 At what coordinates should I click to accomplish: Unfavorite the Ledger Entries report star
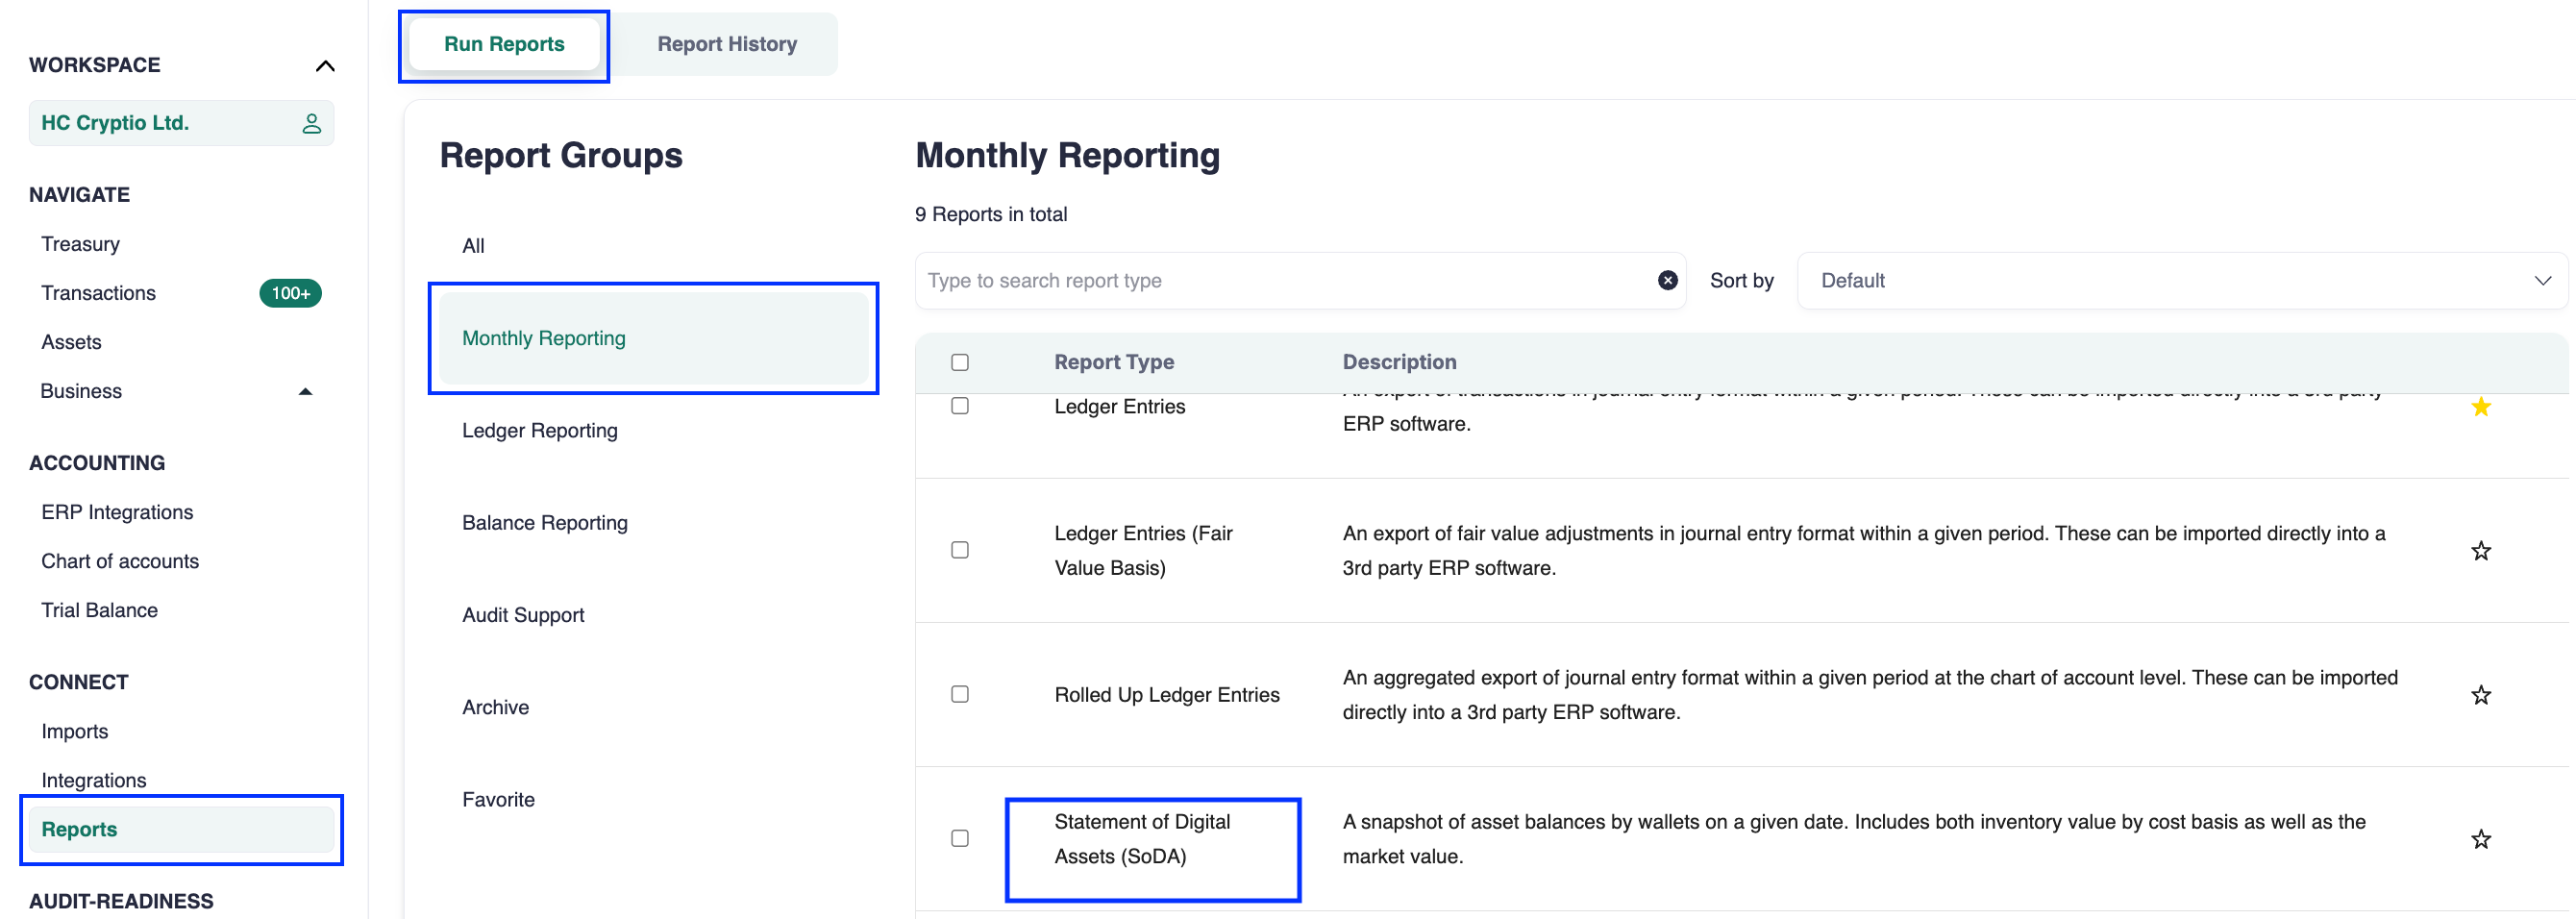click(x=2480, y=407)
